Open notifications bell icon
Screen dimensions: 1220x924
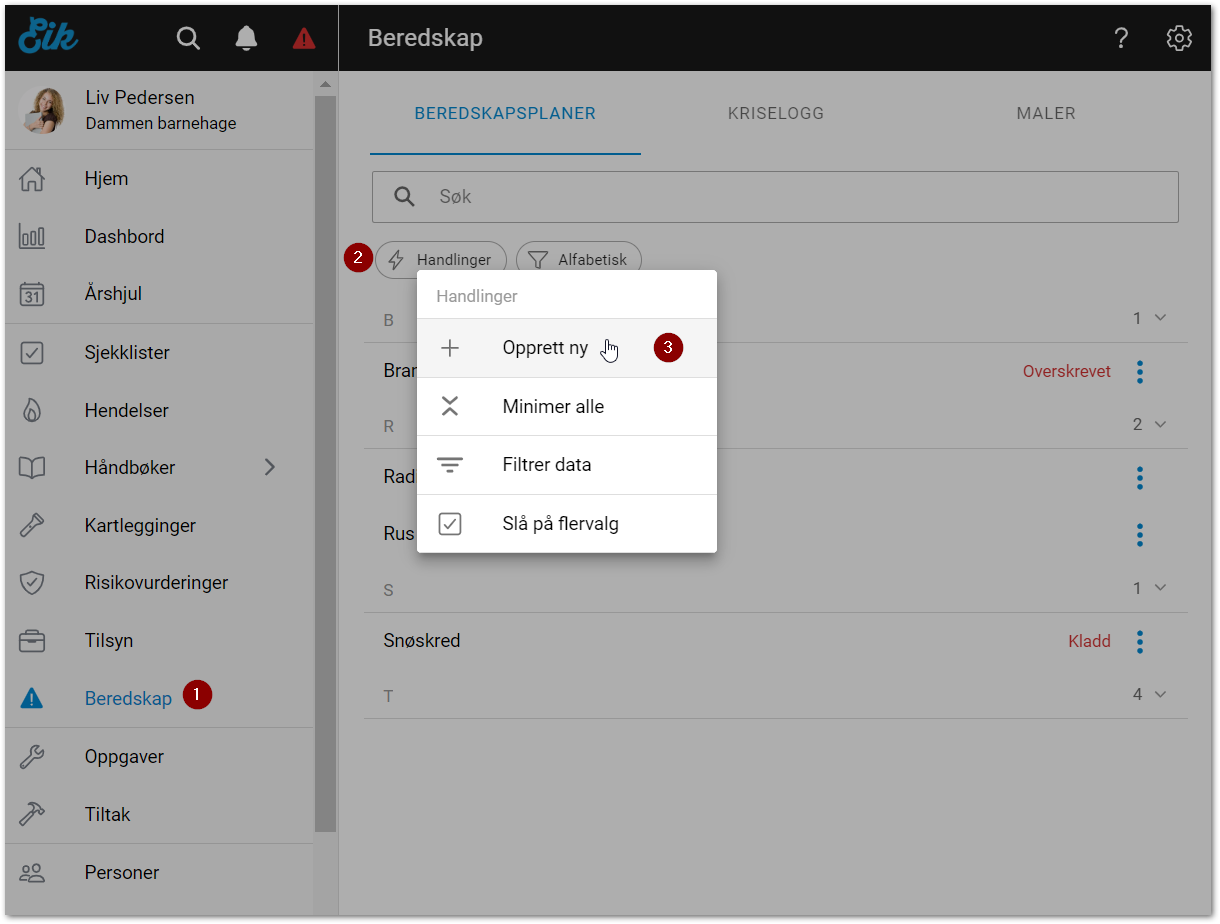tap(246, 38)
